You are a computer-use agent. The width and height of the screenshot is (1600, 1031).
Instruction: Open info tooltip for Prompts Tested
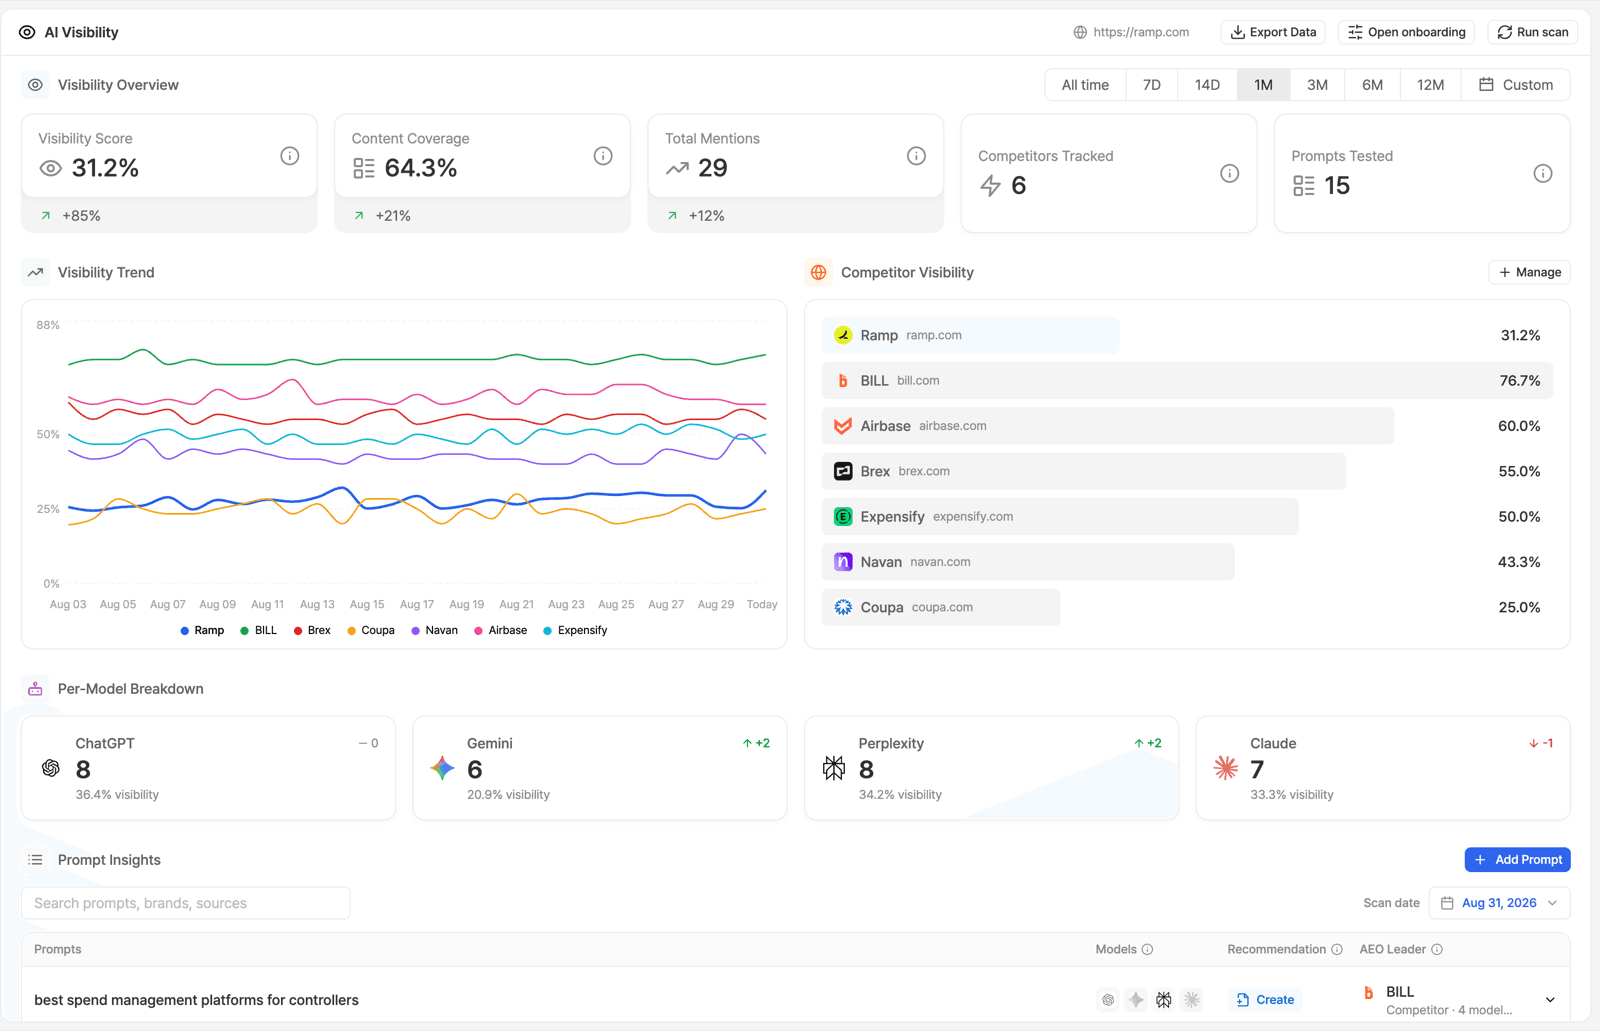pos(1543,174)
